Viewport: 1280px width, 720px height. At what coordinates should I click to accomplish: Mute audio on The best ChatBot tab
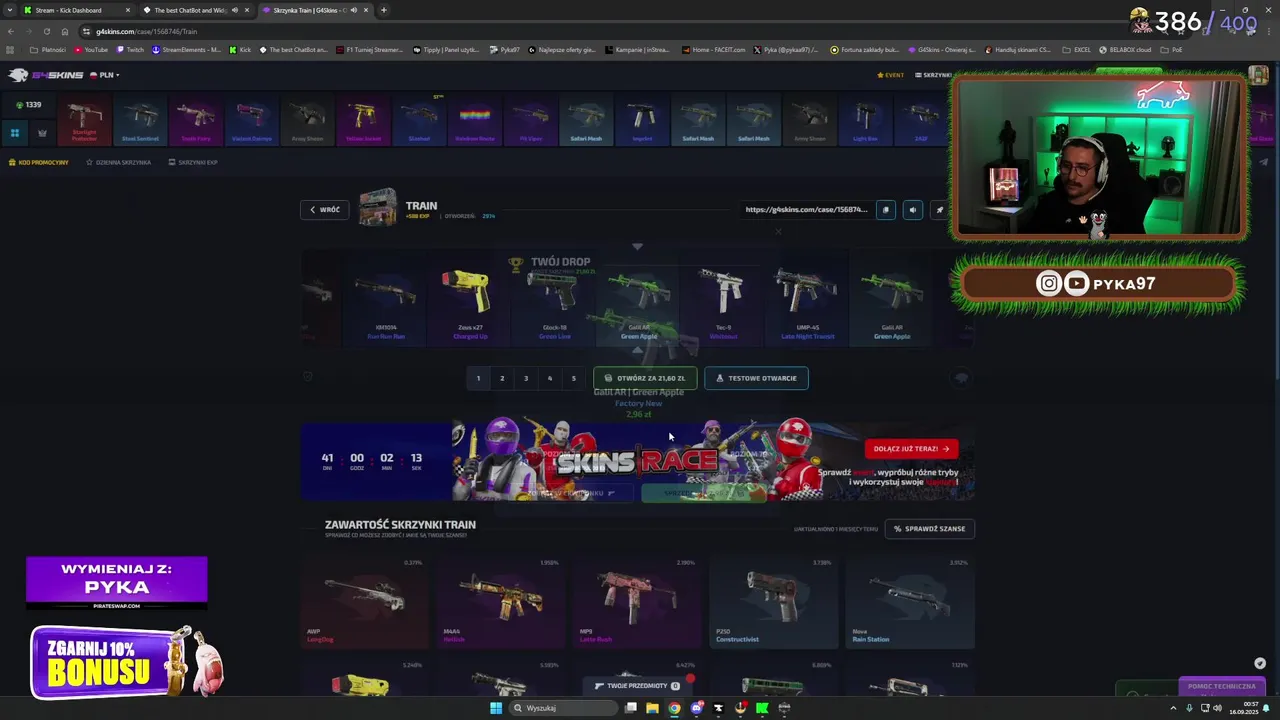[235, 10]
